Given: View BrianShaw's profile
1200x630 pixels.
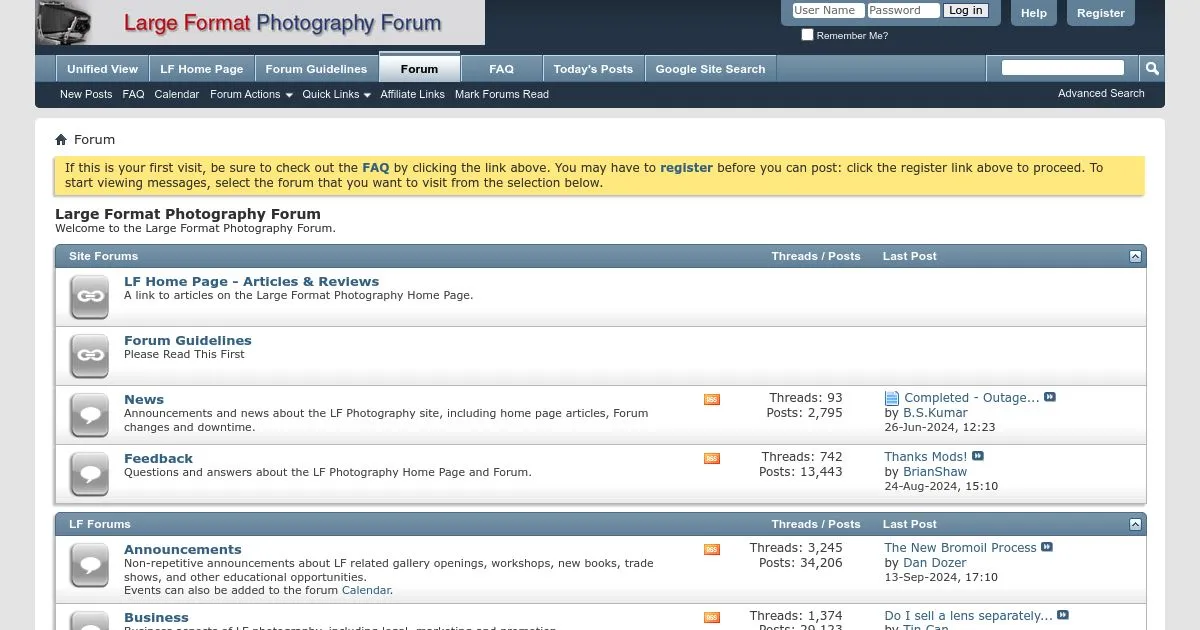Looking at the screenshot, I should [935, 472].
